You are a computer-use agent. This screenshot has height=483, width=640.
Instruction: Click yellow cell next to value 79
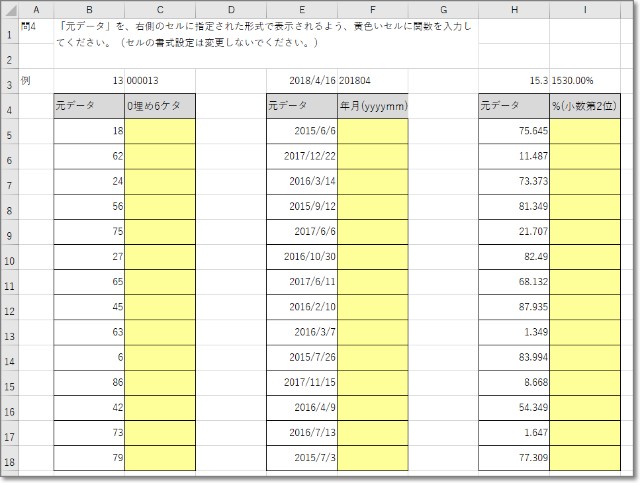tap(160, 459)
